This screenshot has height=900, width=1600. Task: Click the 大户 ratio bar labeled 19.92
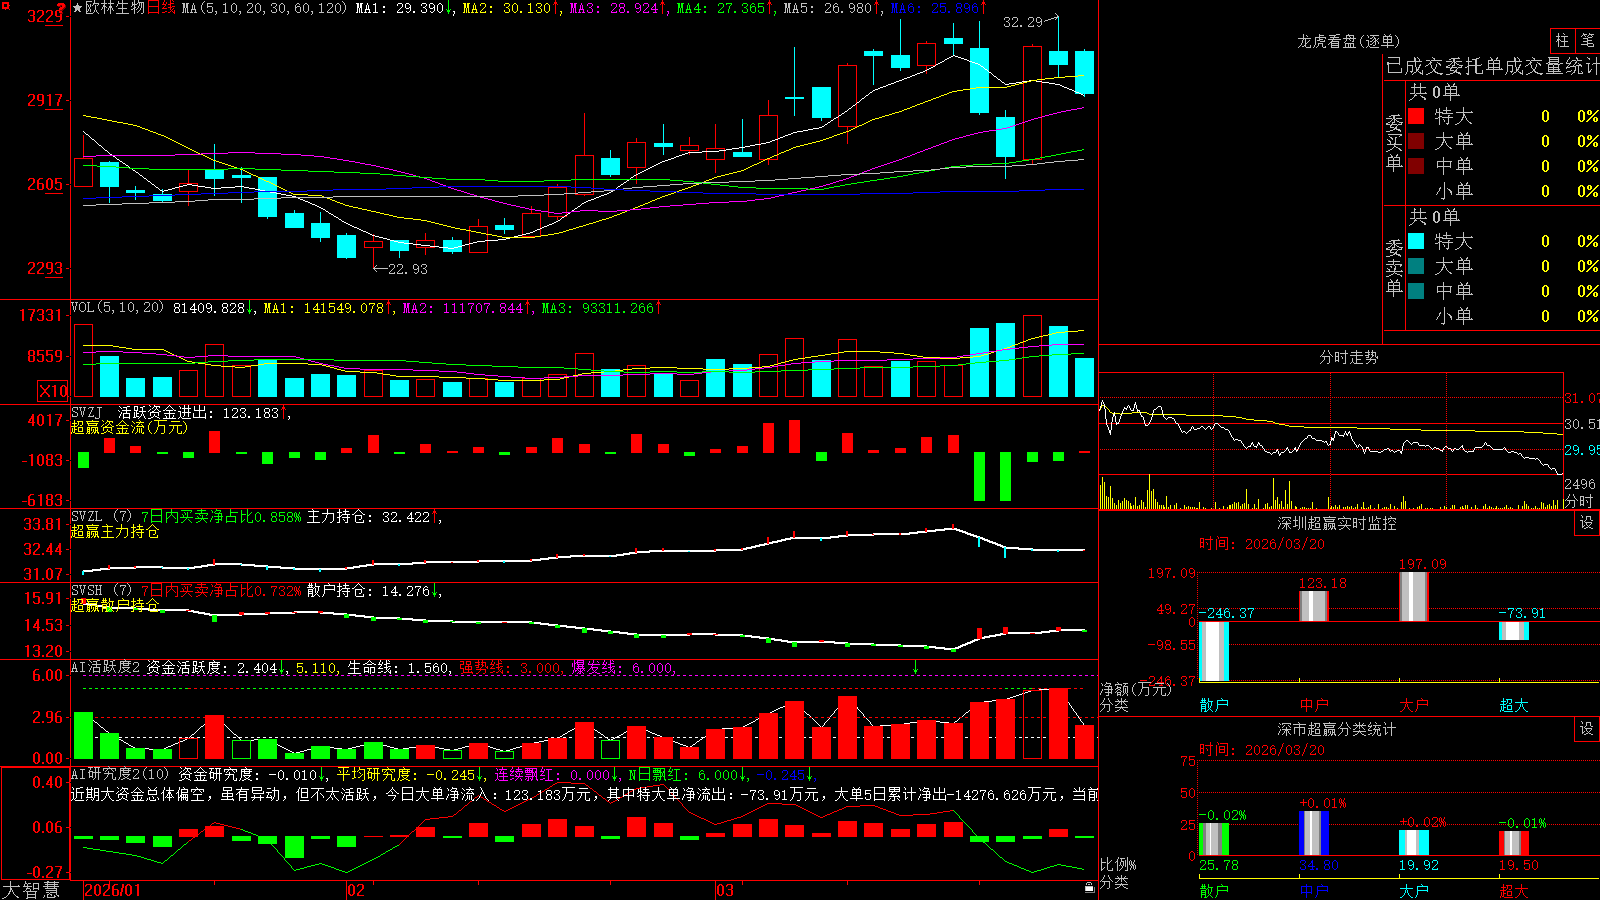1413,842
